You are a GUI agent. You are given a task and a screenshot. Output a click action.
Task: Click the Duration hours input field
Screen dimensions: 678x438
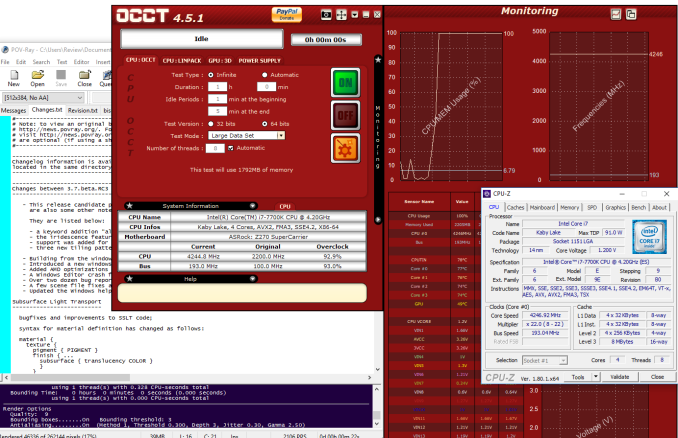click(x=217, y=87)
